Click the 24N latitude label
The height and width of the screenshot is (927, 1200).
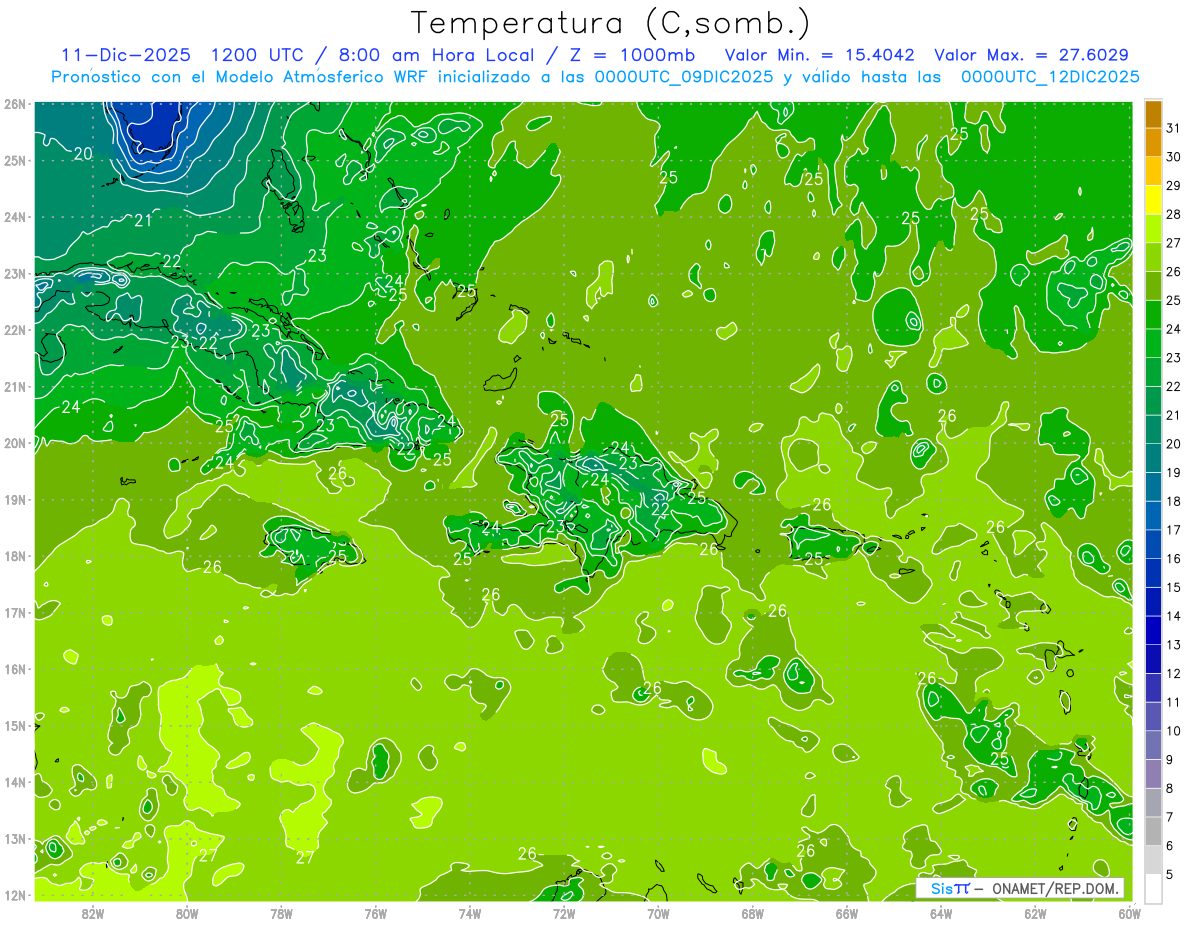15,217
